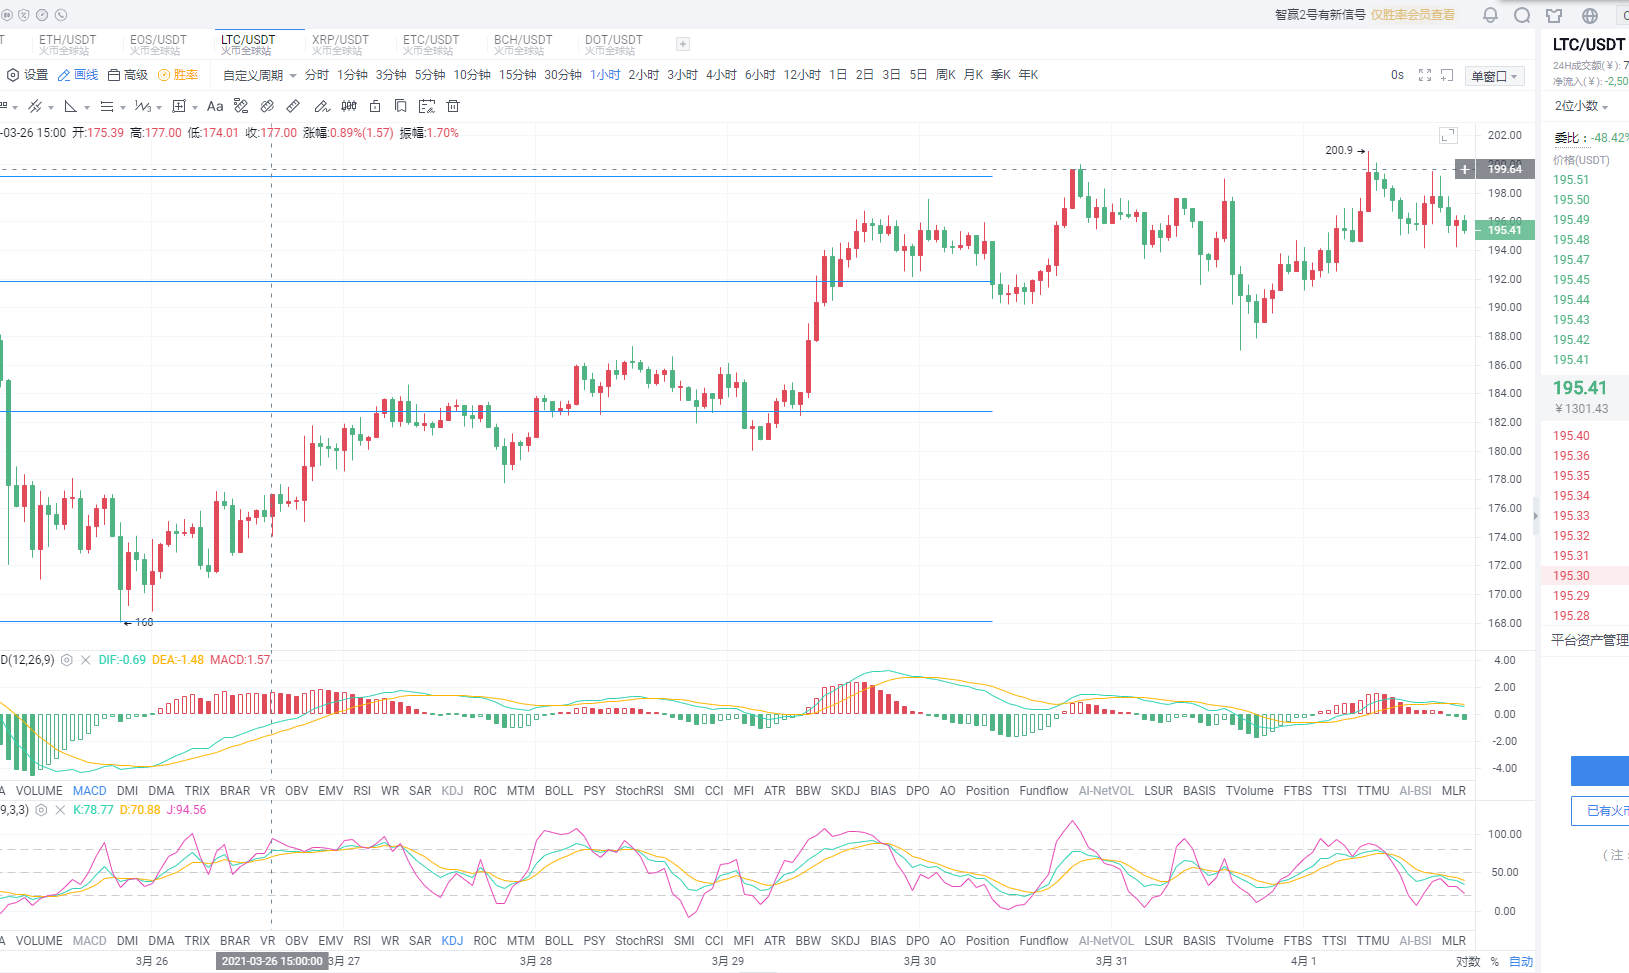This screenshot has width=1629, height=973.
Task: Select the brush pencil drawing tool
Action: [322, 106]
